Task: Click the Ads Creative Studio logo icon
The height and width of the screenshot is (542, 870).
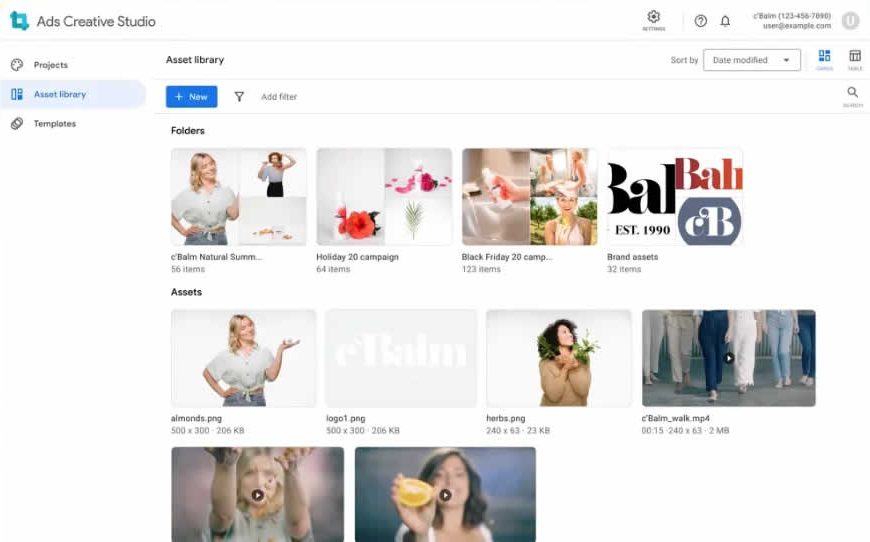Action: pos(19,21)
